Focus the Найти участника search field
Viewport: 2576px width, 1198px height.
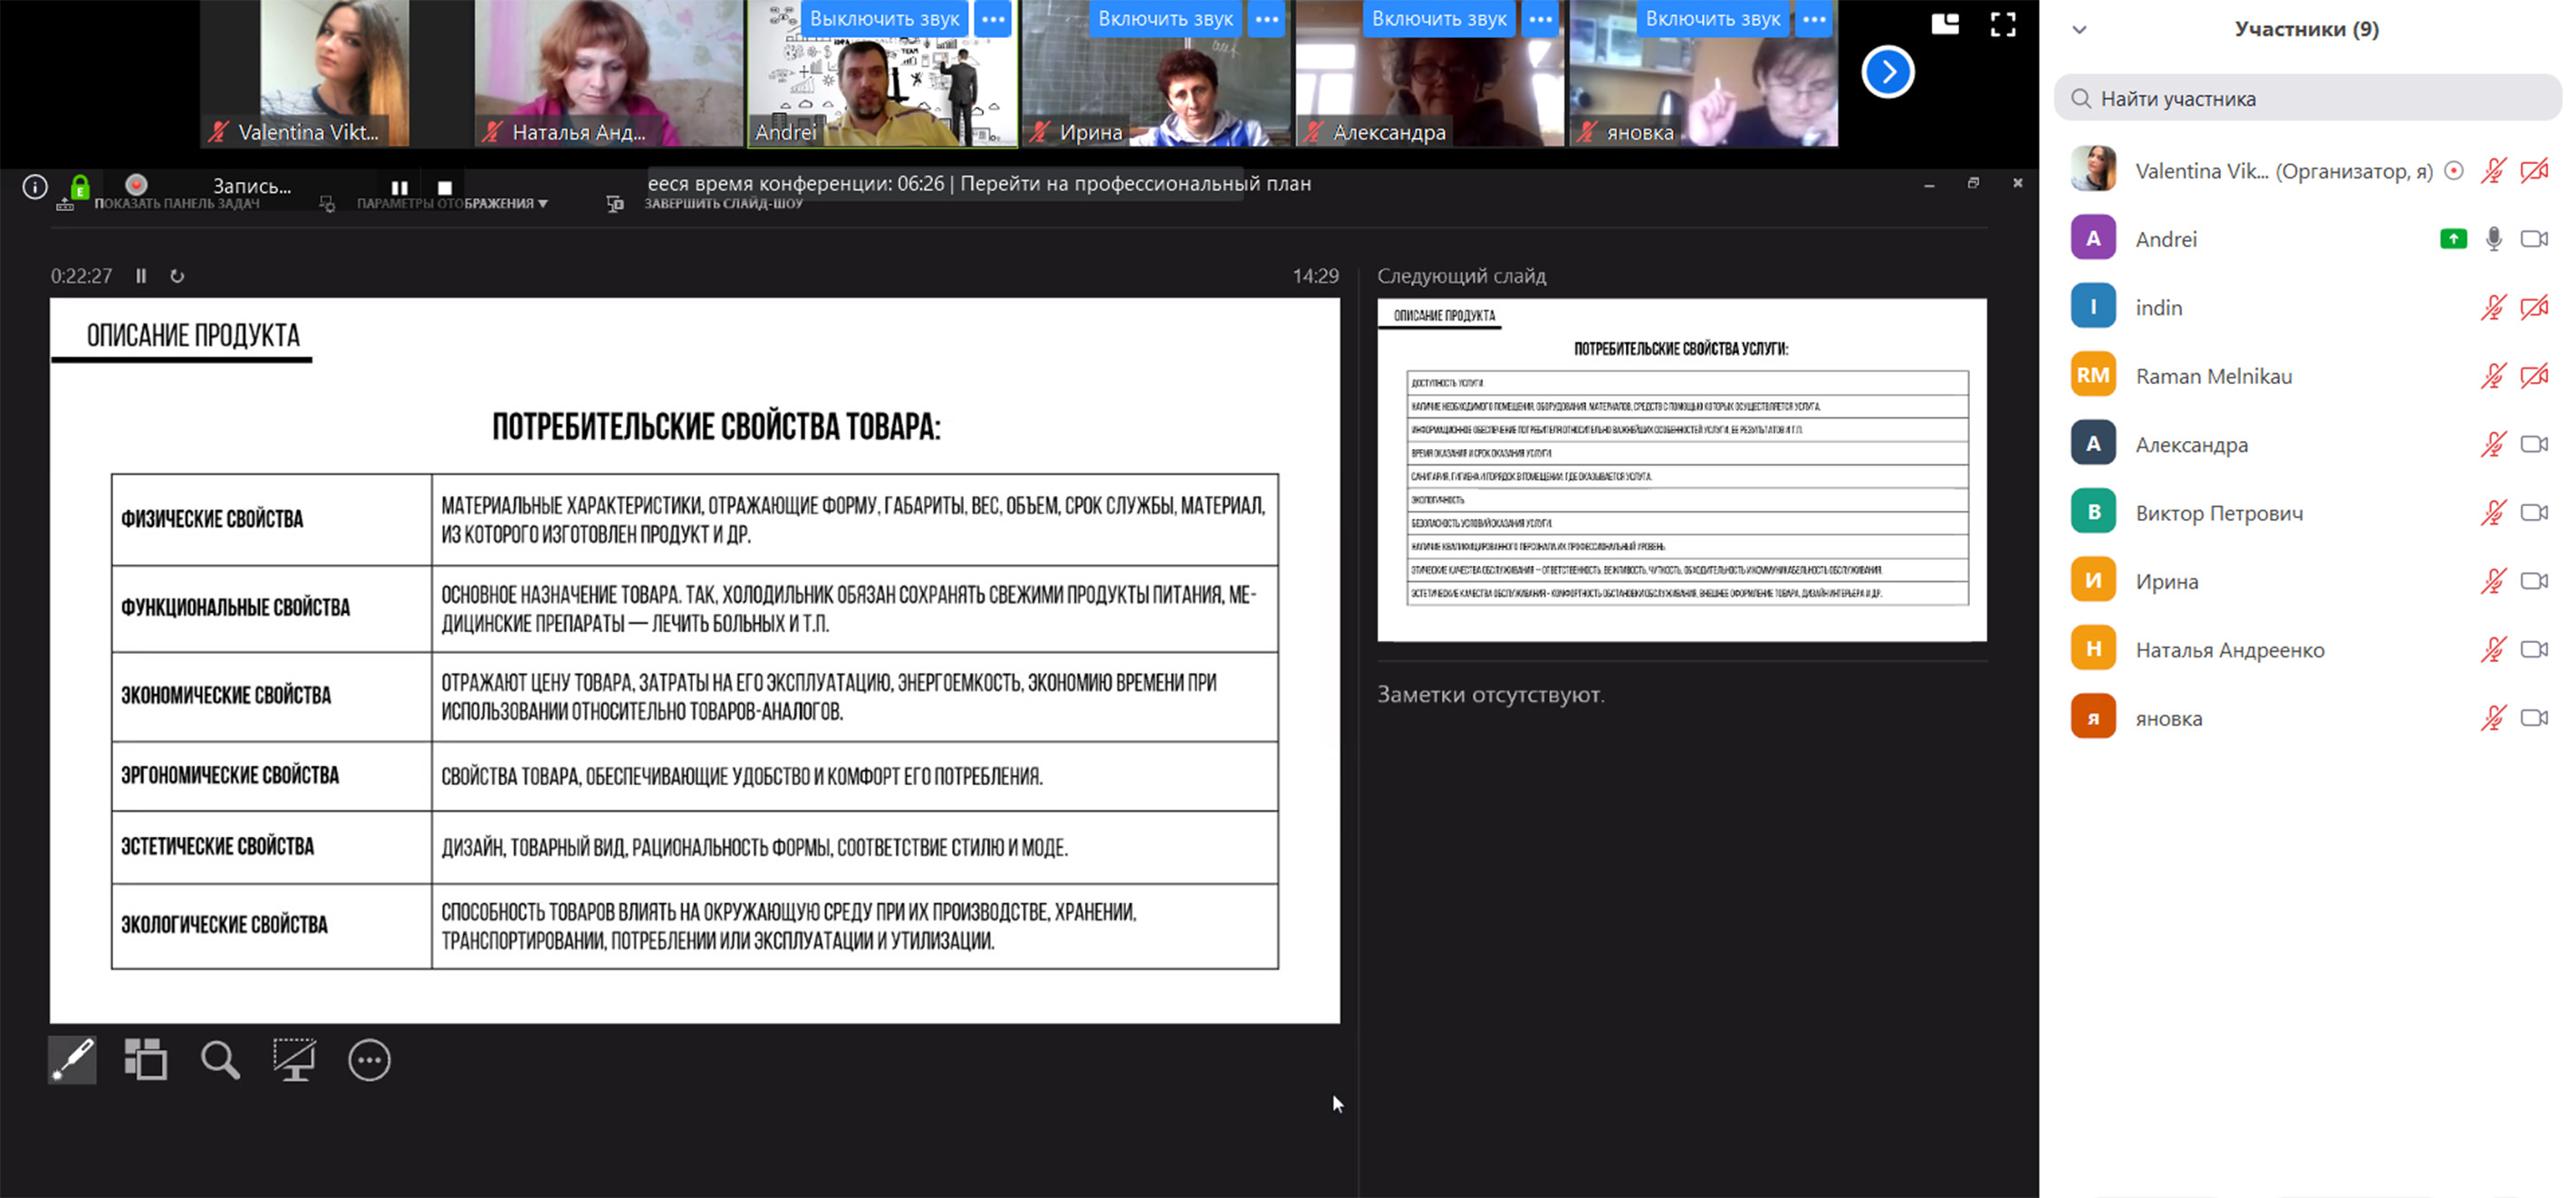coord(2308,99)
